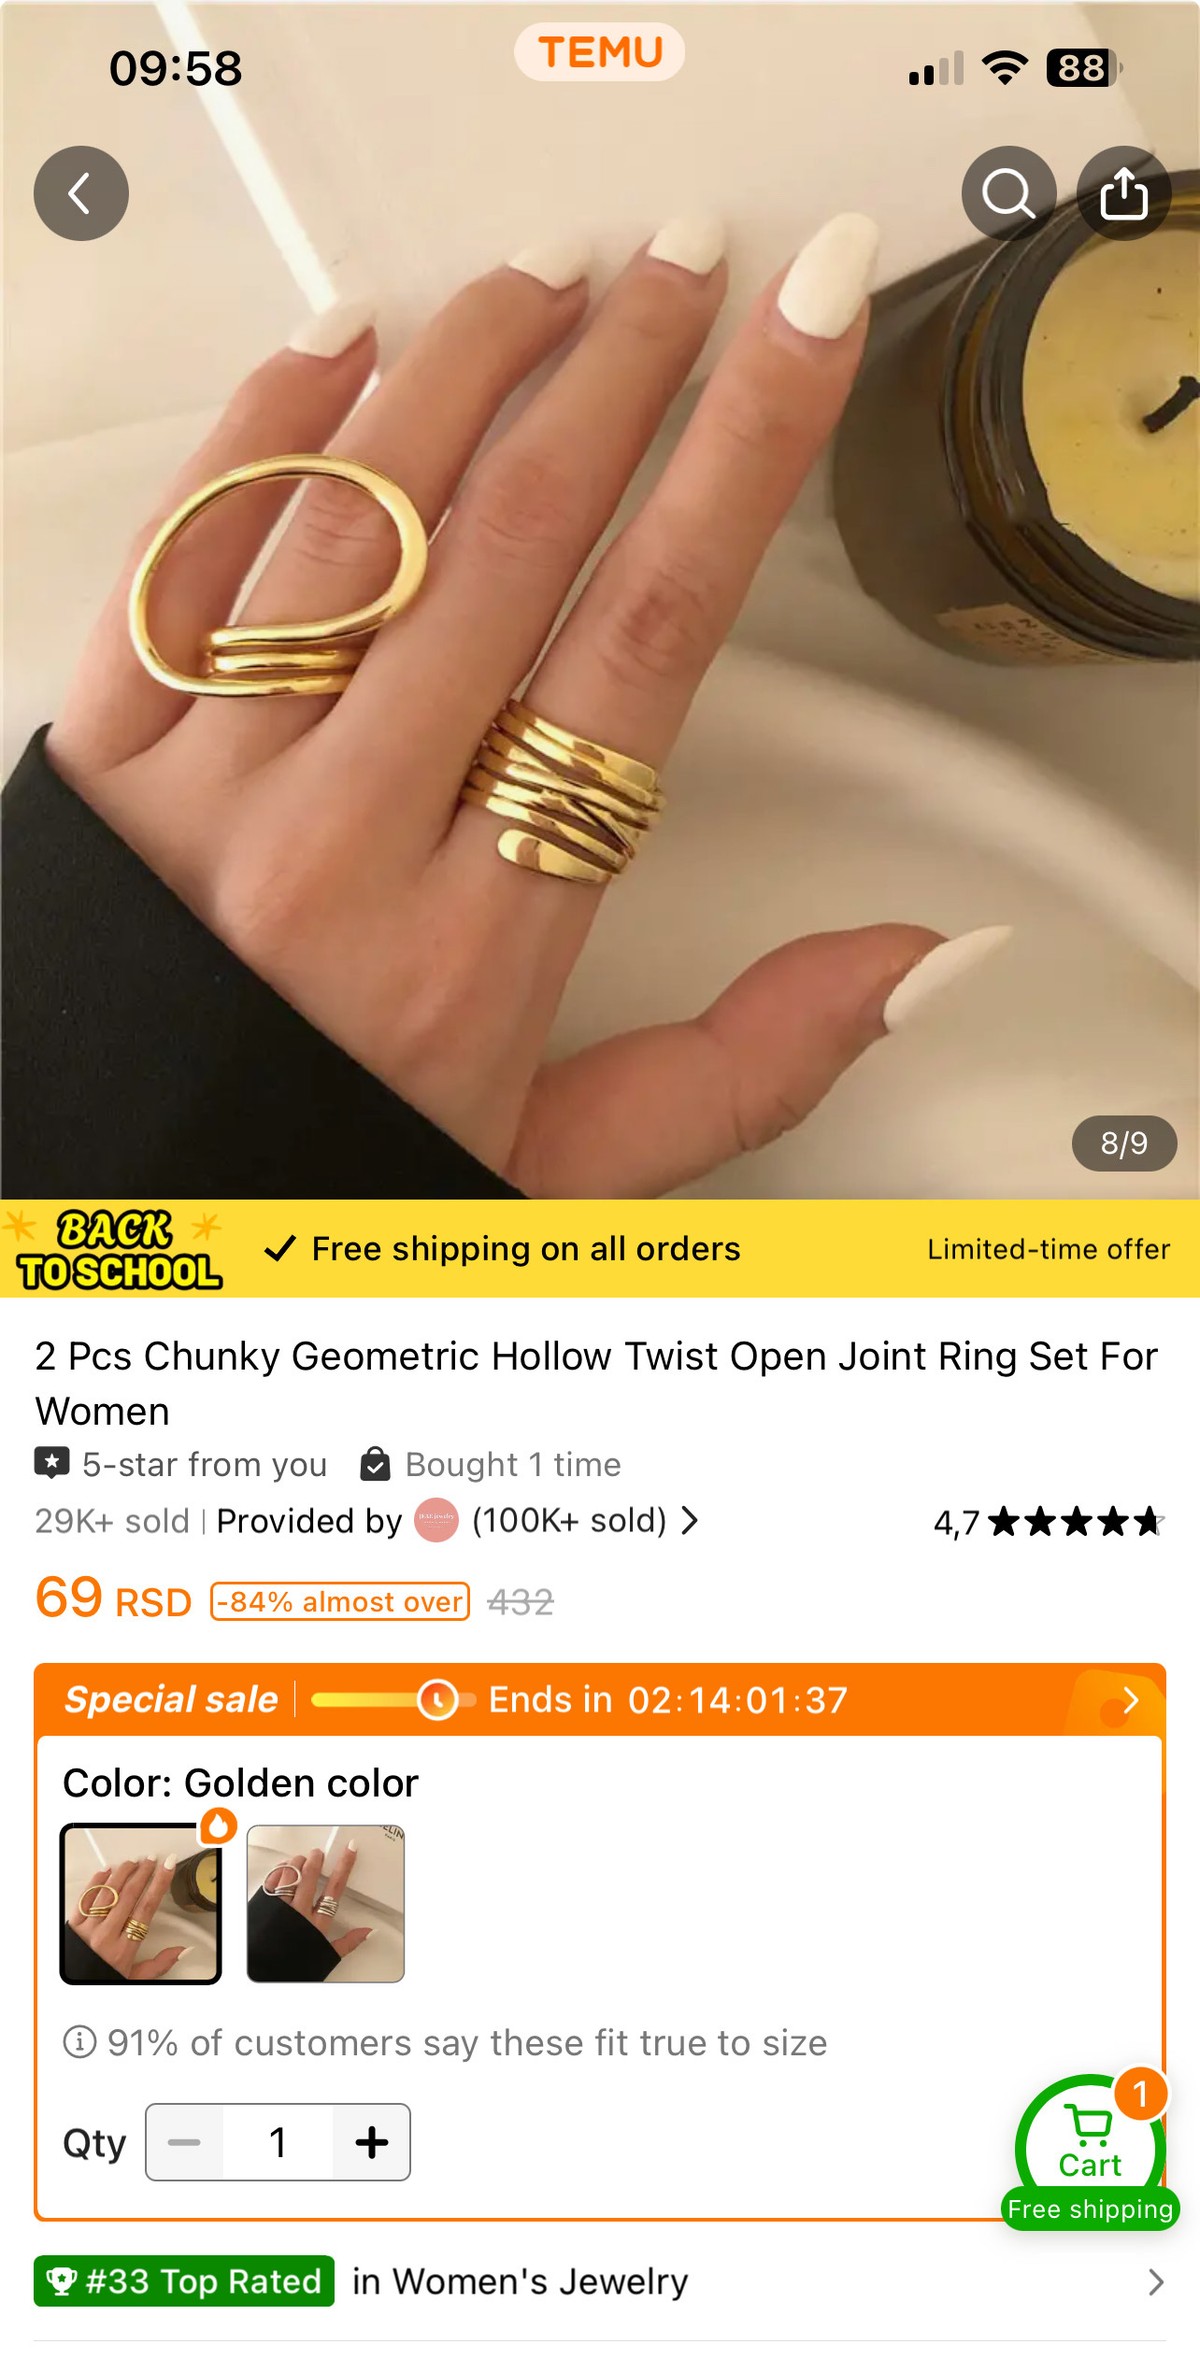Viewport: 1200px width, 2358px height.
Task: Tap the share icon
Action: coord(1123,193)
